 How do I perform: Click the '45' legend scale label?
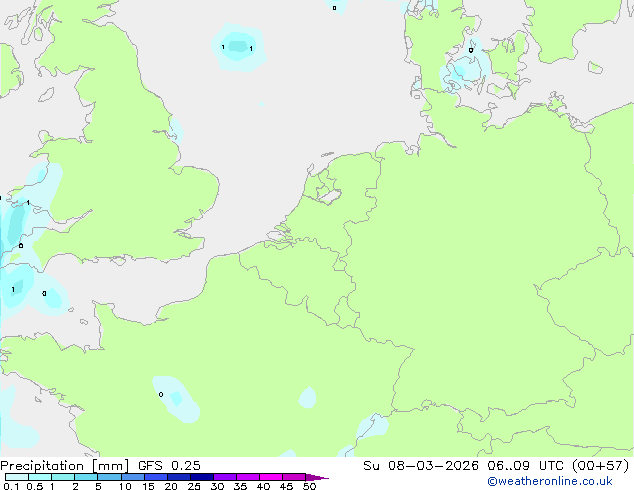(x=286, y=486)
